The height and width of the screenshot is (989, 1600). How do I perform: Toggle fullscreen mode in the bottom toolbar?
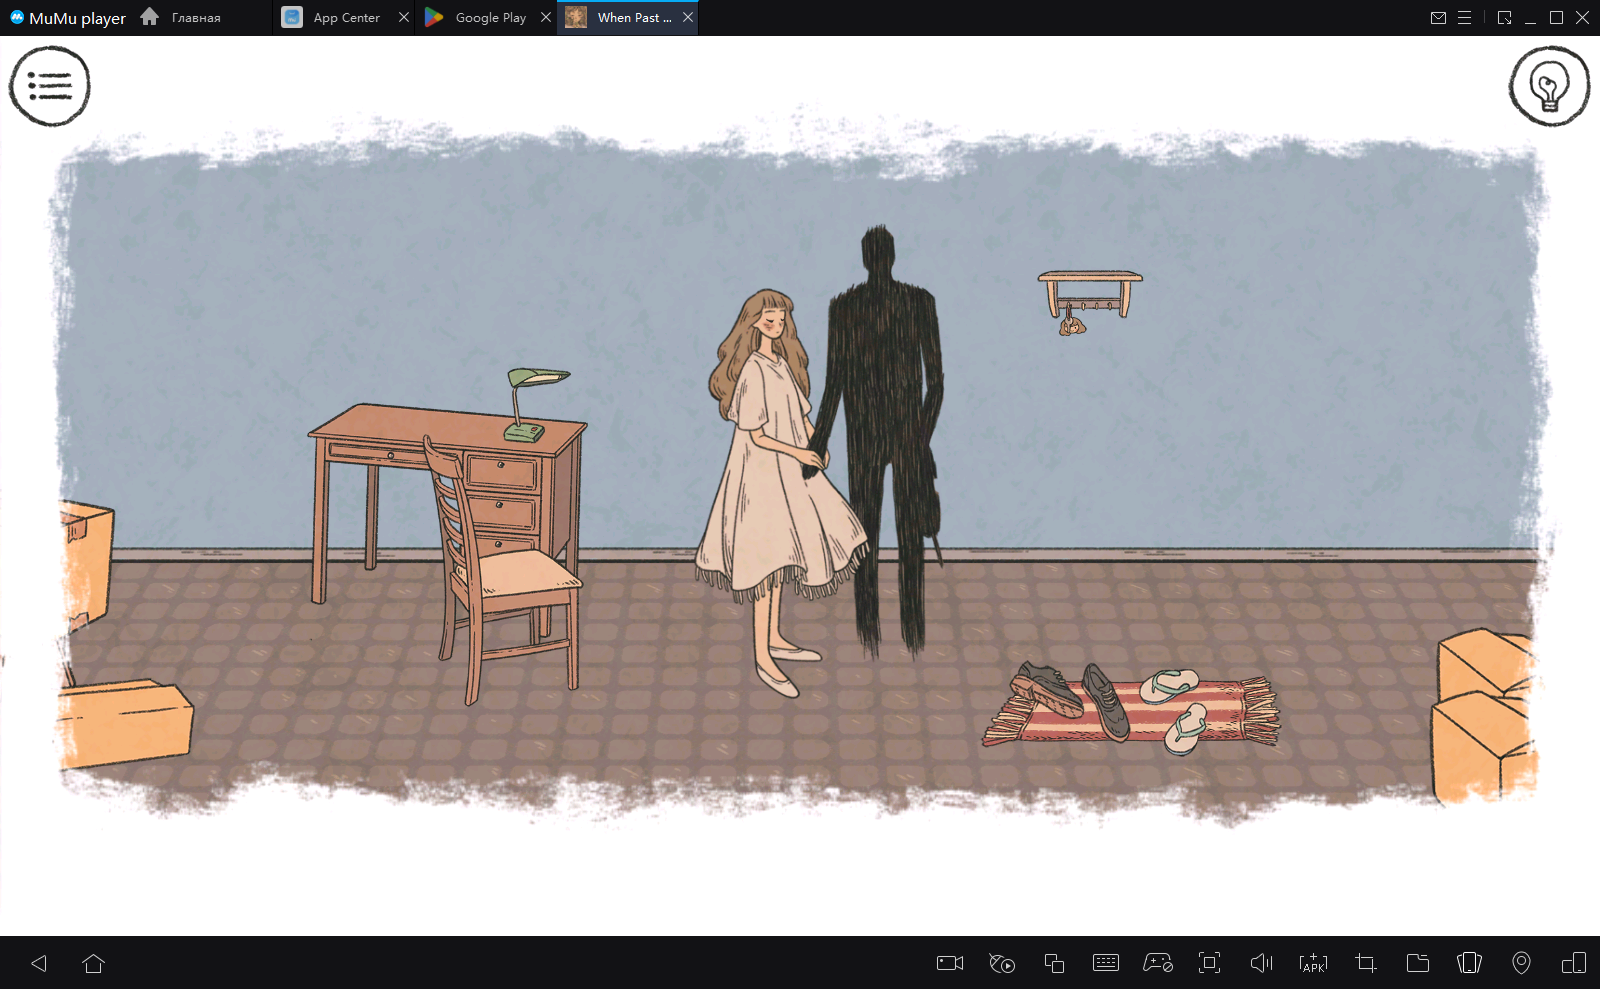(x=1209, y=963)
